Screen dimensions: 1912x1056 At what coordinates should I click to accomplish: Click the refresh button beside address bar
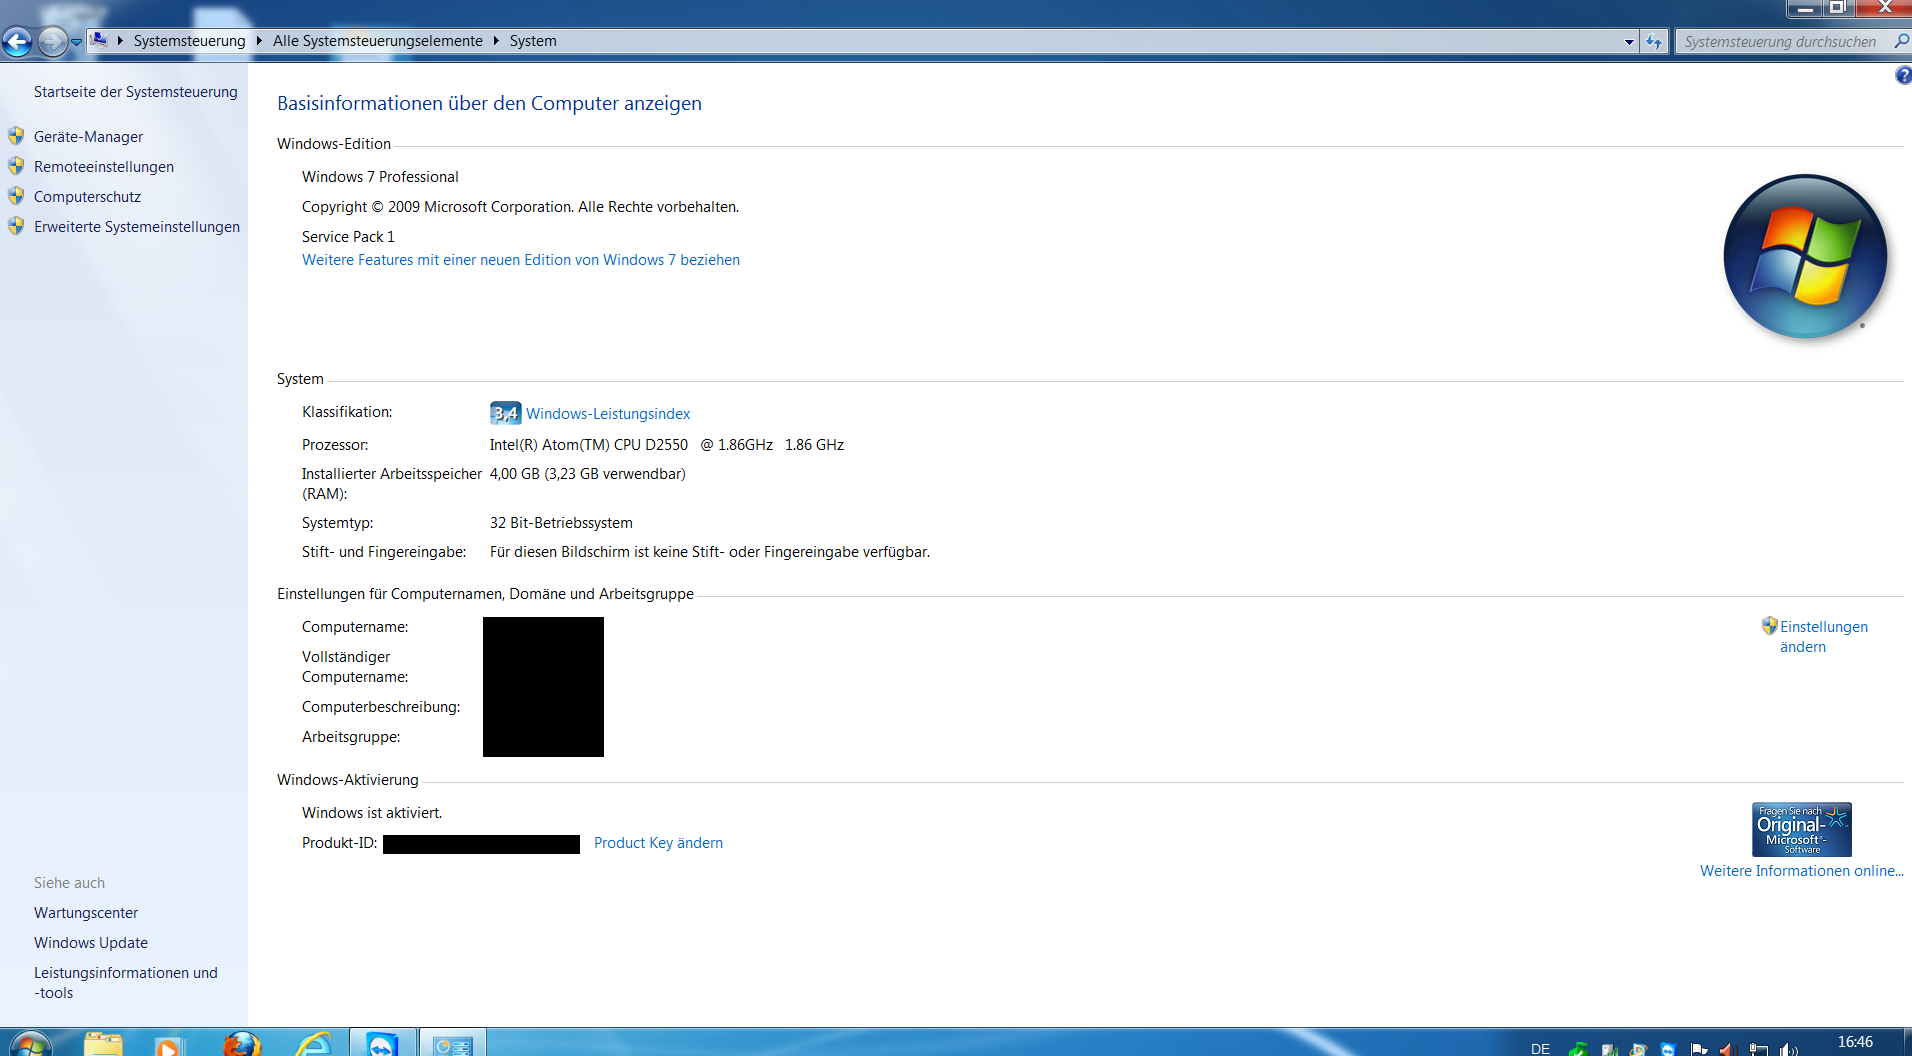click(1654, 42)
